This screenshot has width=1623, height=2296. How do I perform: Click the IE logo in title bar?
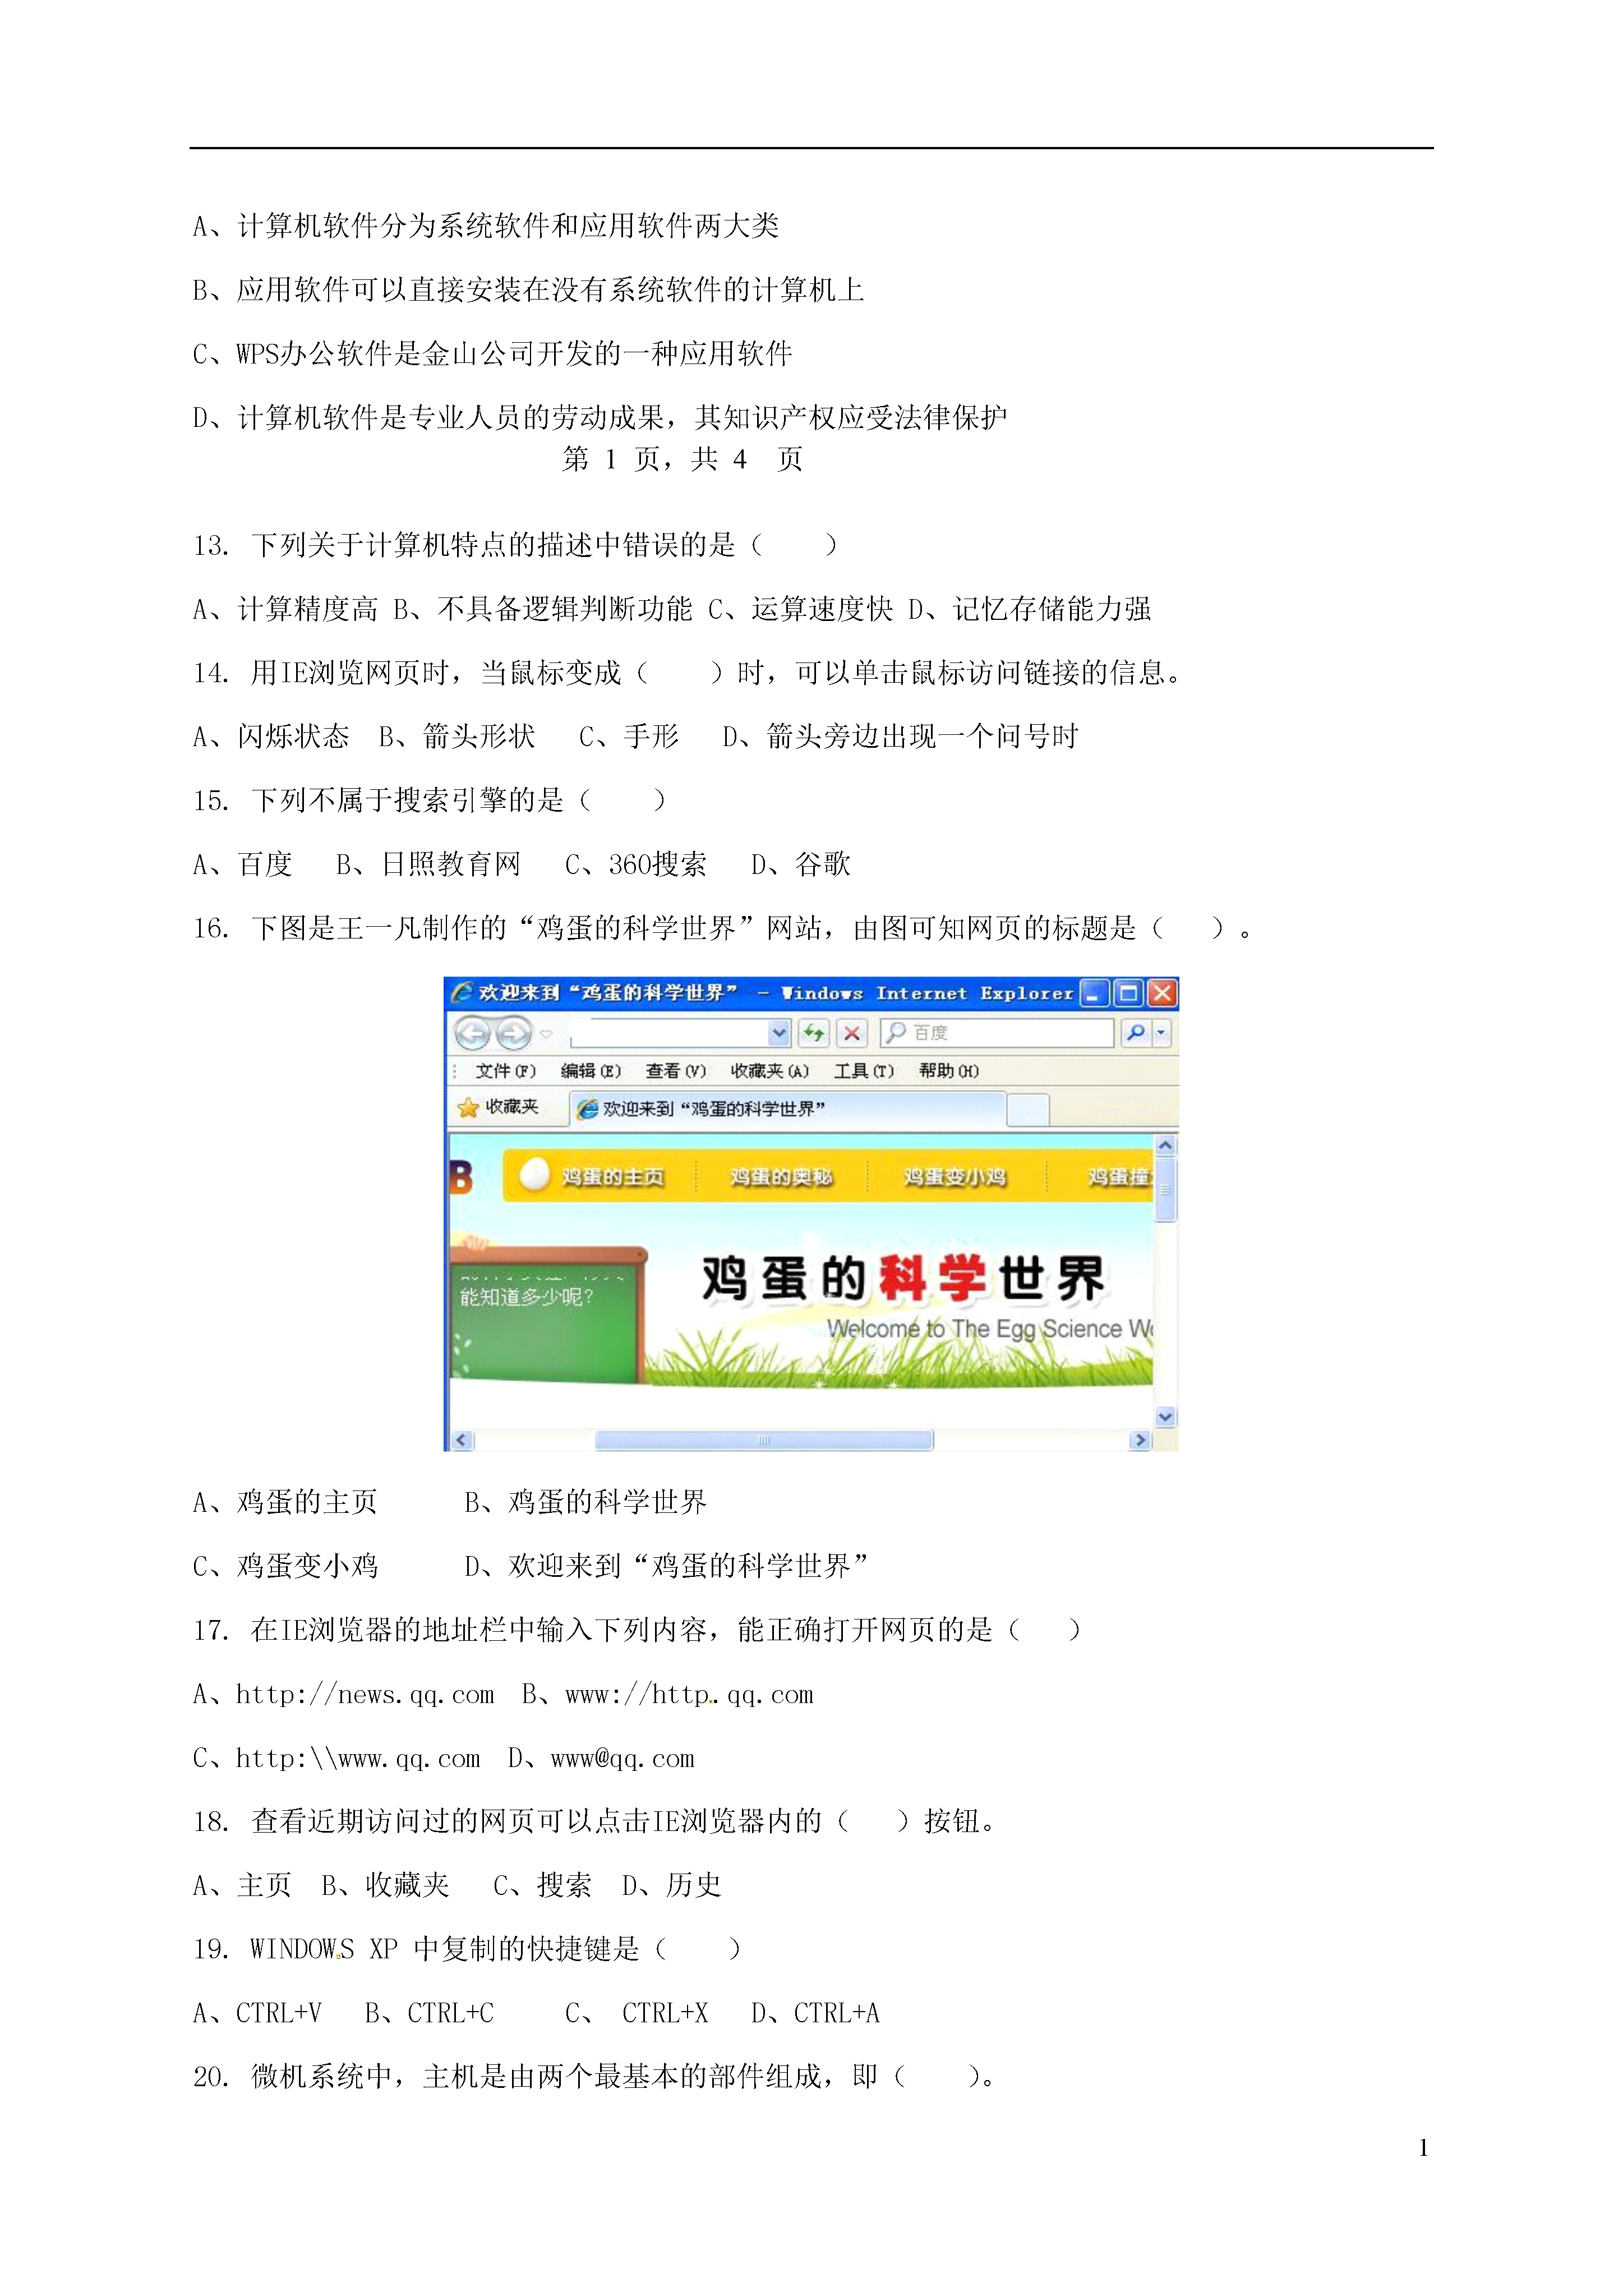click(461, 992)
